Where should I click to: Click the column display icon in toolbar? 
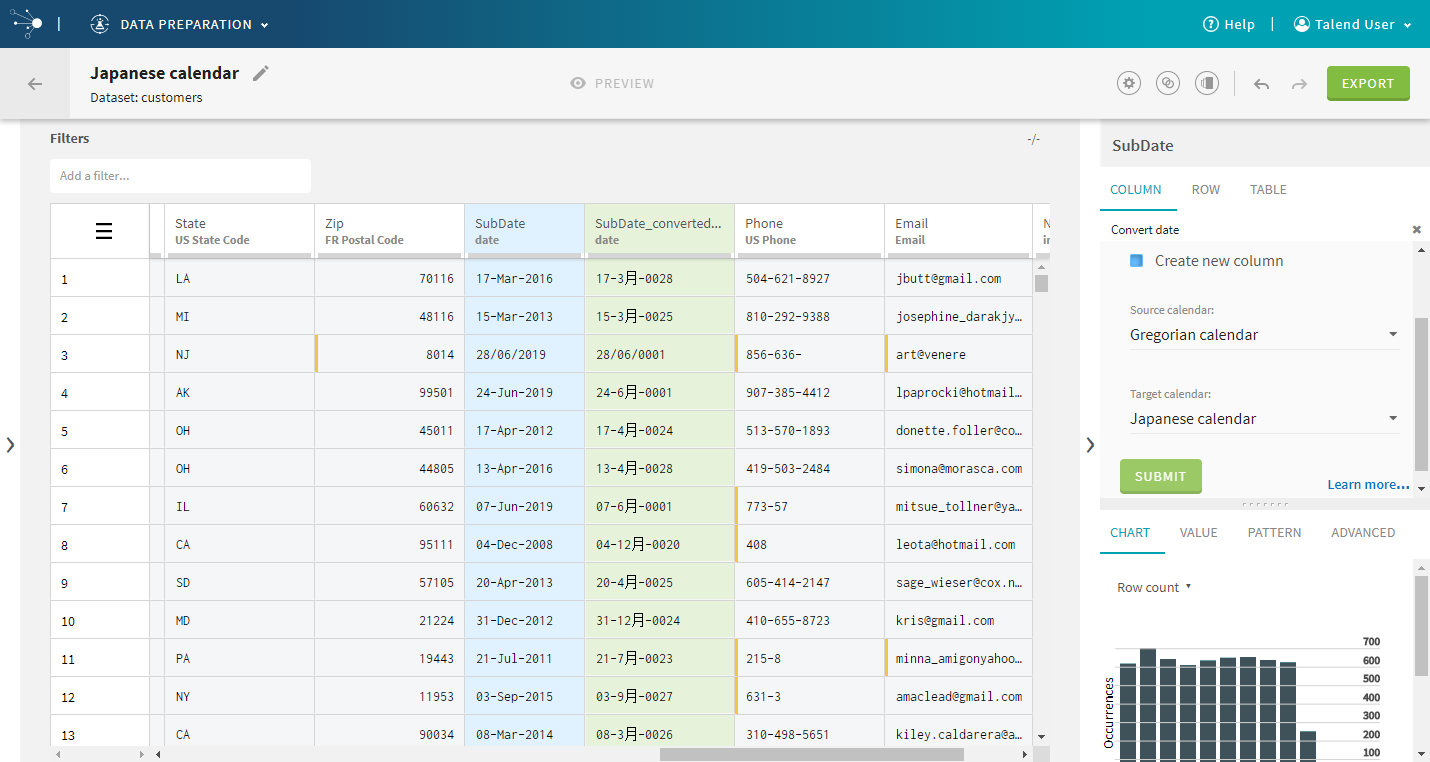coord(1207,84)
